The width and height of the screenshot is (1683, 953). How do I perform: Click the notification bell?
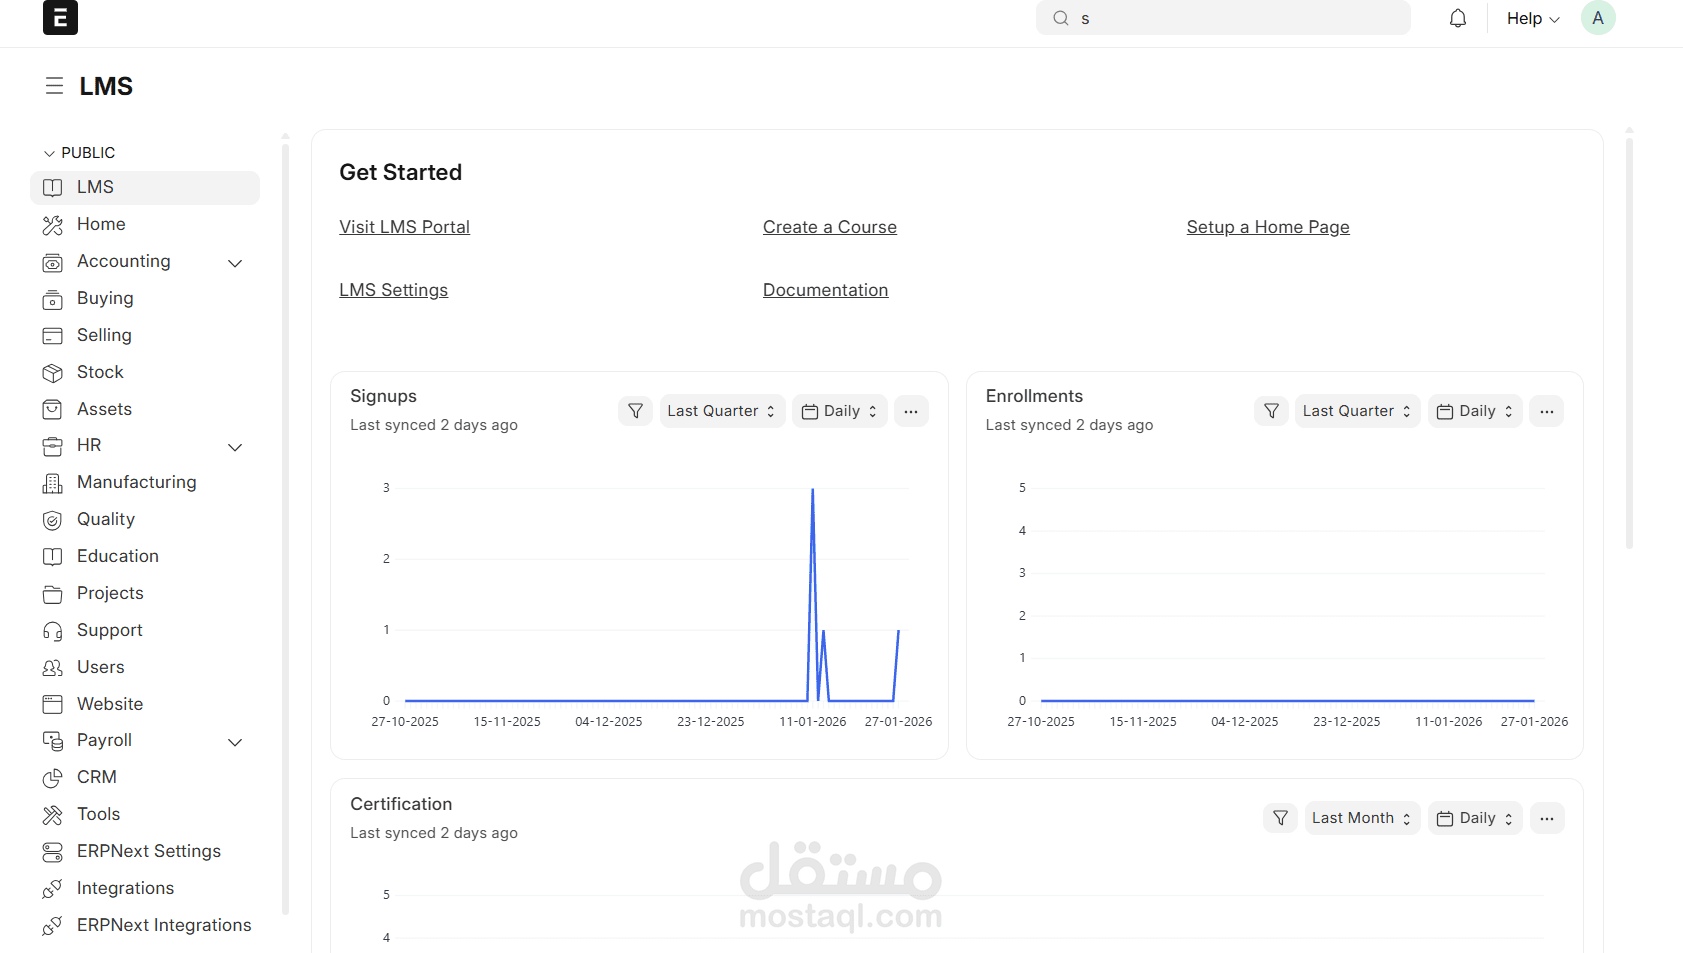[x=1457, y=17]
